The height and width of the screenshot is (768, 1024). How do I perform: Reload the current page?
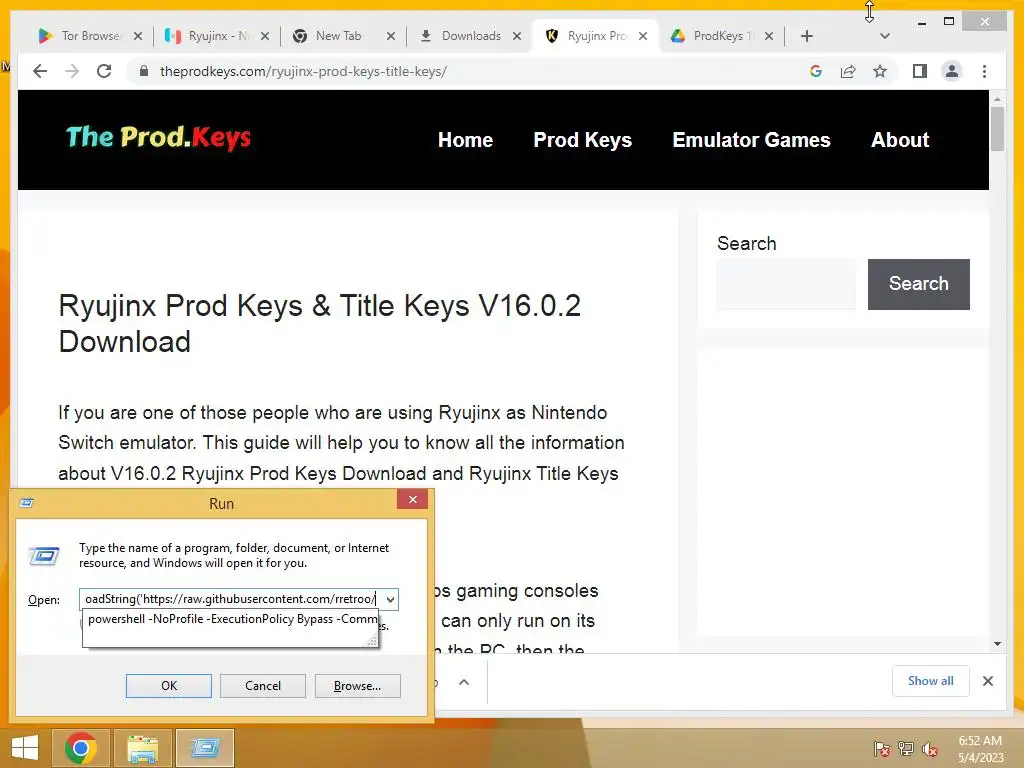click(x=104, y=71)
